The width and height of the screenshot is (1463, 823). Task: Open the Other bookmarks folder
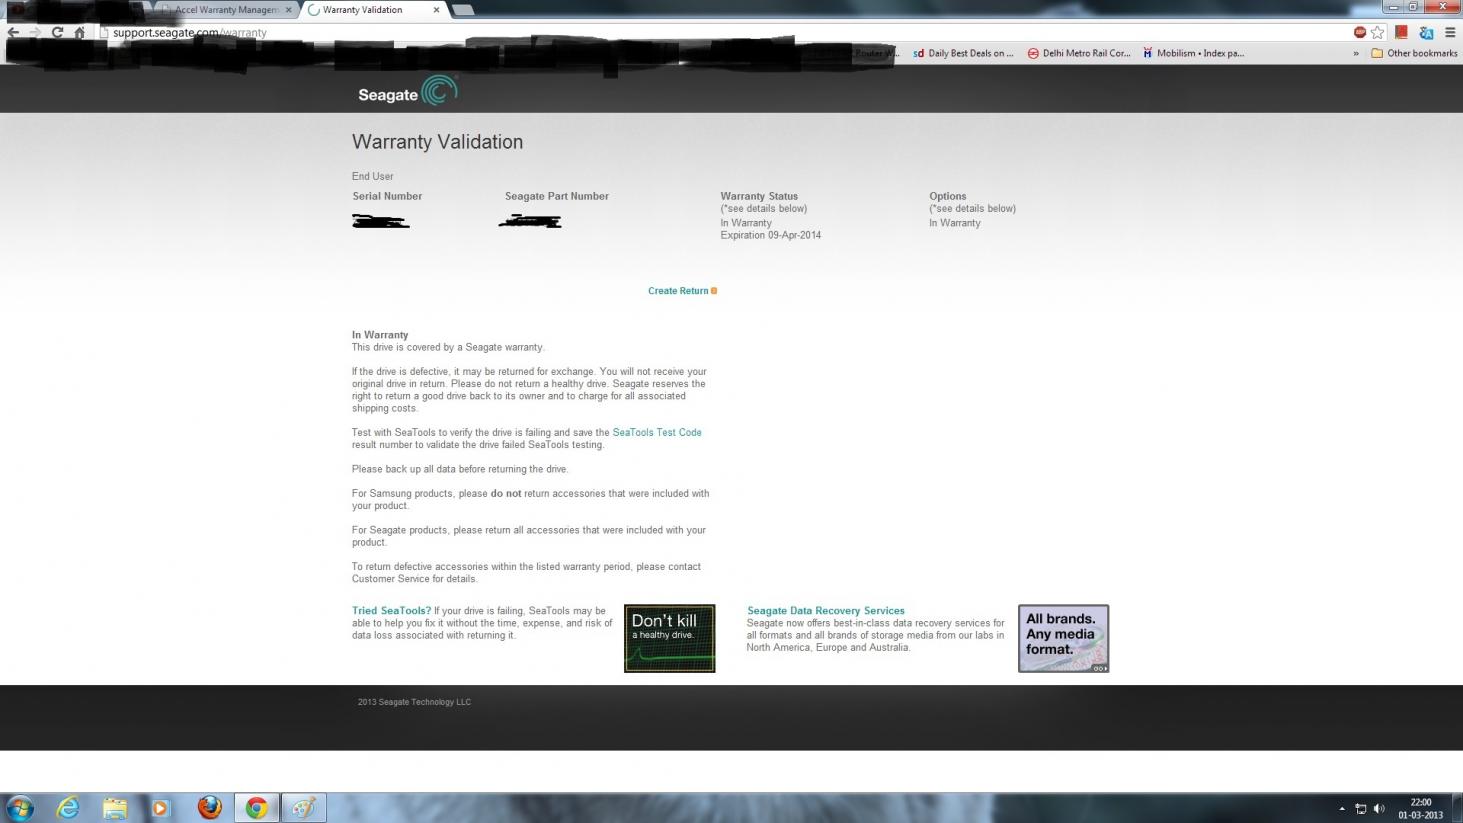[x=1414, y=54]
